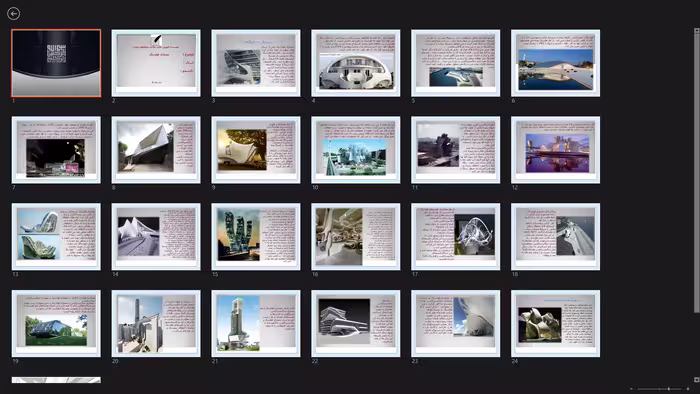
Task: Open slide 20 thumbnail
Action: coord(156,323)
